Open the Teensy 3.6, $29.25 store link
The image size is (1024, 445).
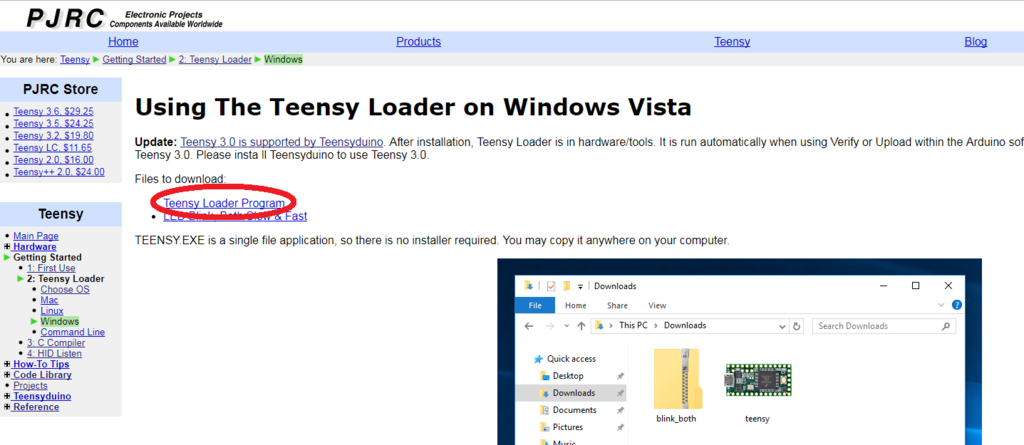click(x=54, y=111)
